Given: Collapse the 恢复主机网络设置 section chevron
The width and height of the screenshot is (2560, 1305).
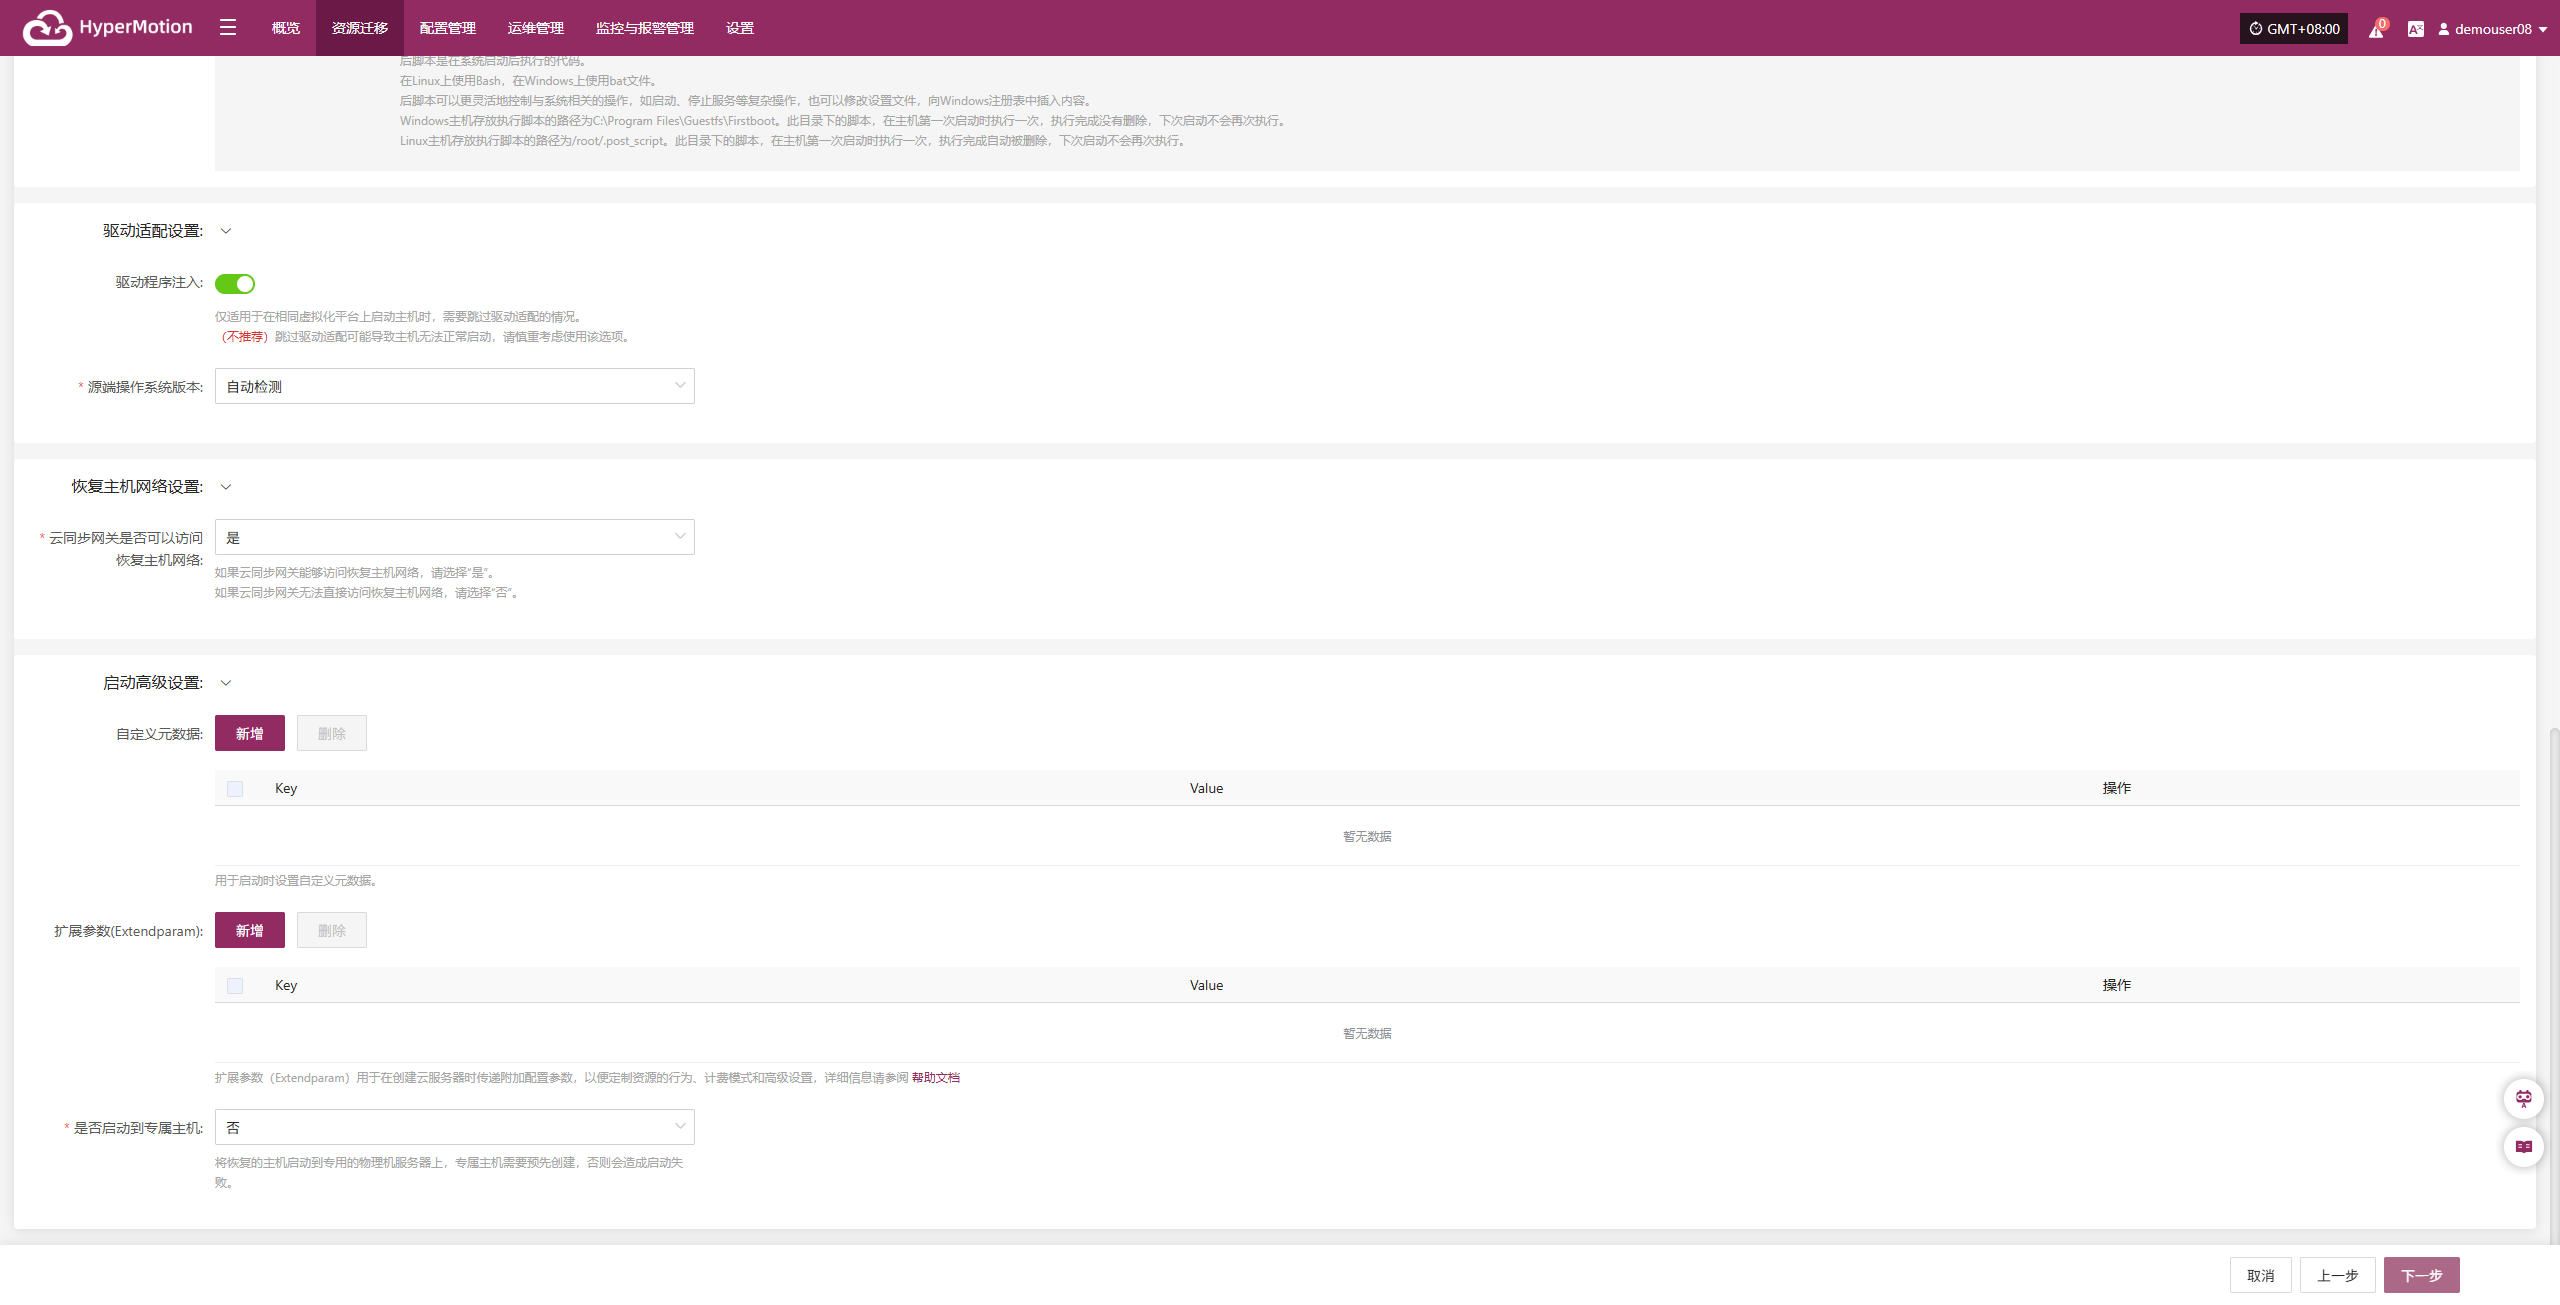Looking at the screenshot, I should (226, 487).
